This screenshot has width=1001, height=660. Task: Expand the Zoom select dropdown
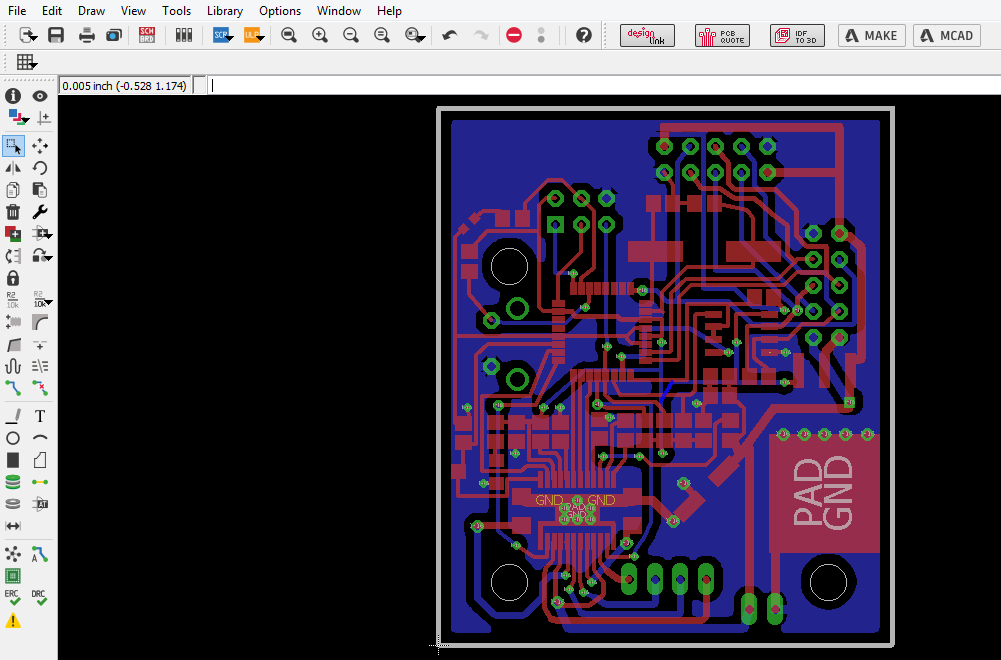(421, 38)
